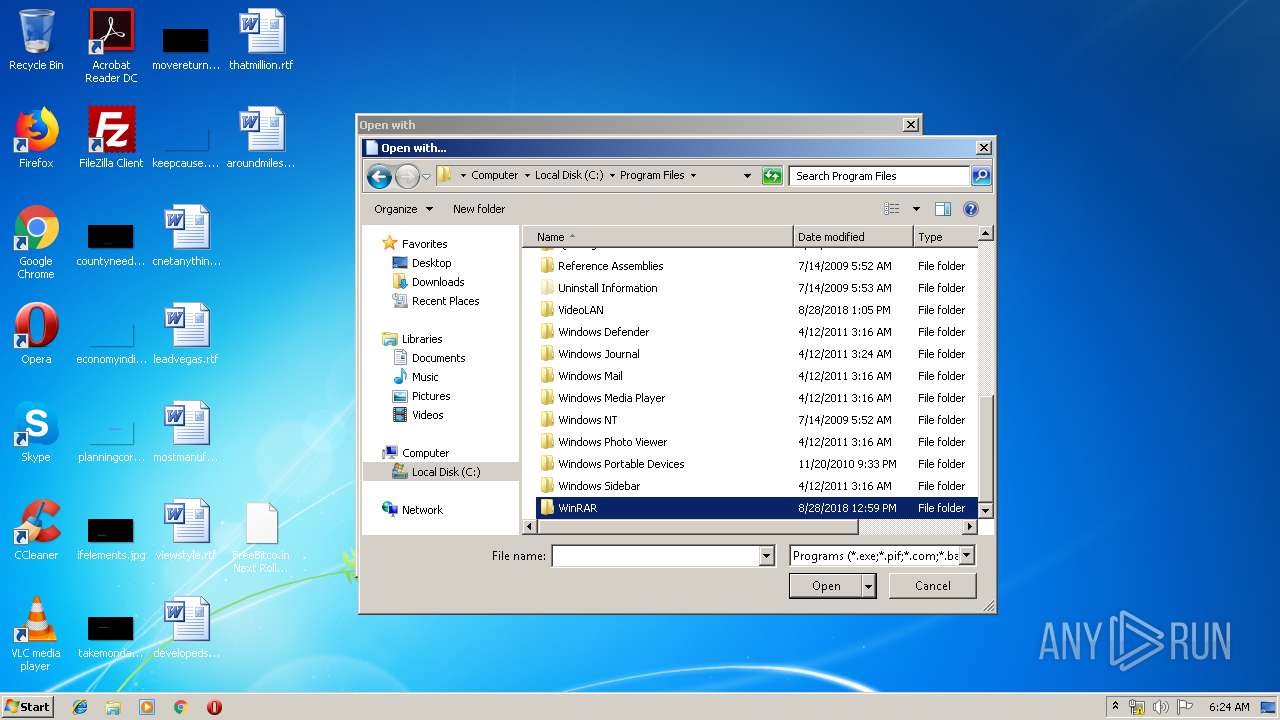The image size is (1280, 720).
Task: Open the Help question mark icon
Action: point(970,209)
